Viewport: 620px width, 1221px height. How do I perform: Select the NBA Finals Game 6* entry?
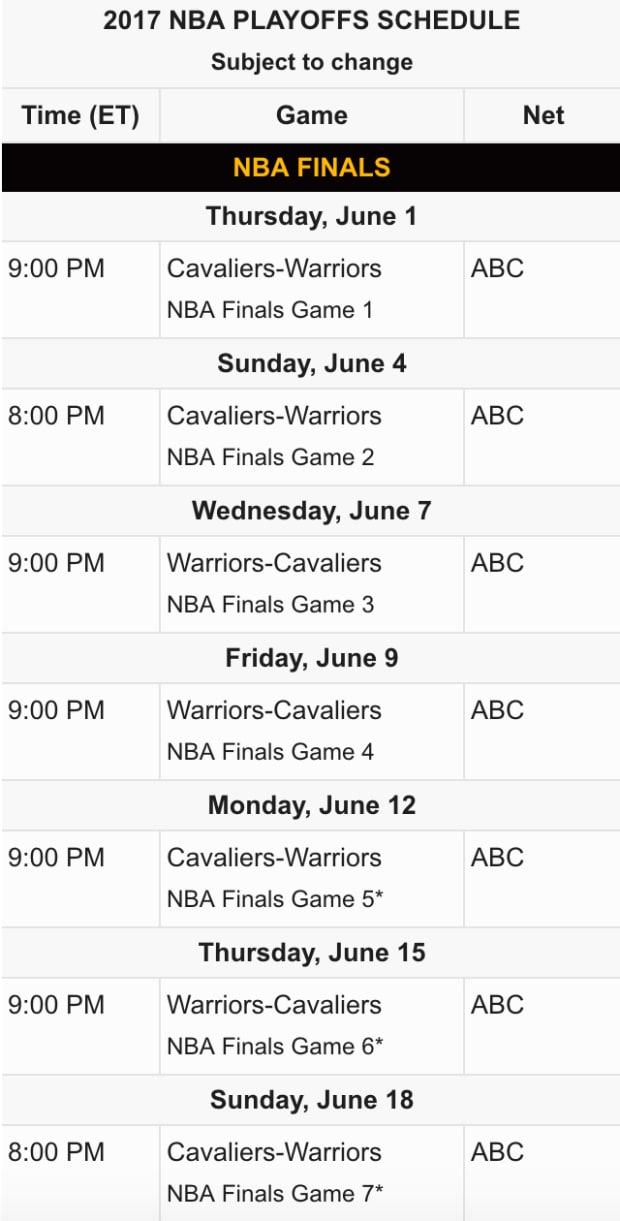pyautogui.click(x=275, y=1046)
